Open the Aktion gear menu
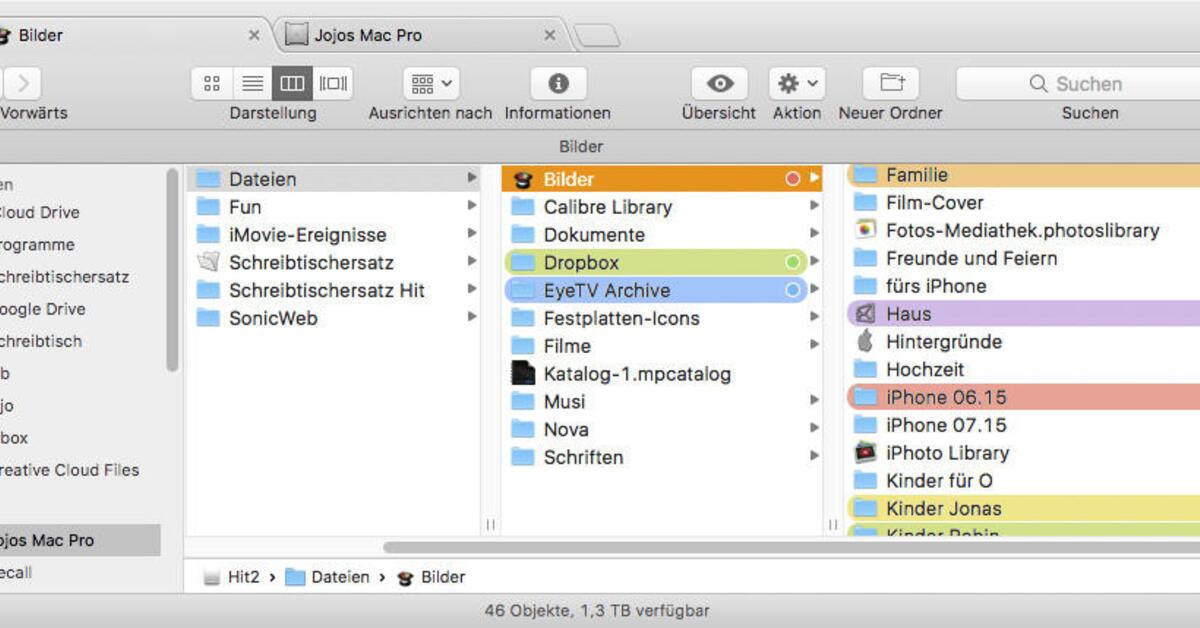This screenshot has width=1200, height=628. (x=797, y=84)
